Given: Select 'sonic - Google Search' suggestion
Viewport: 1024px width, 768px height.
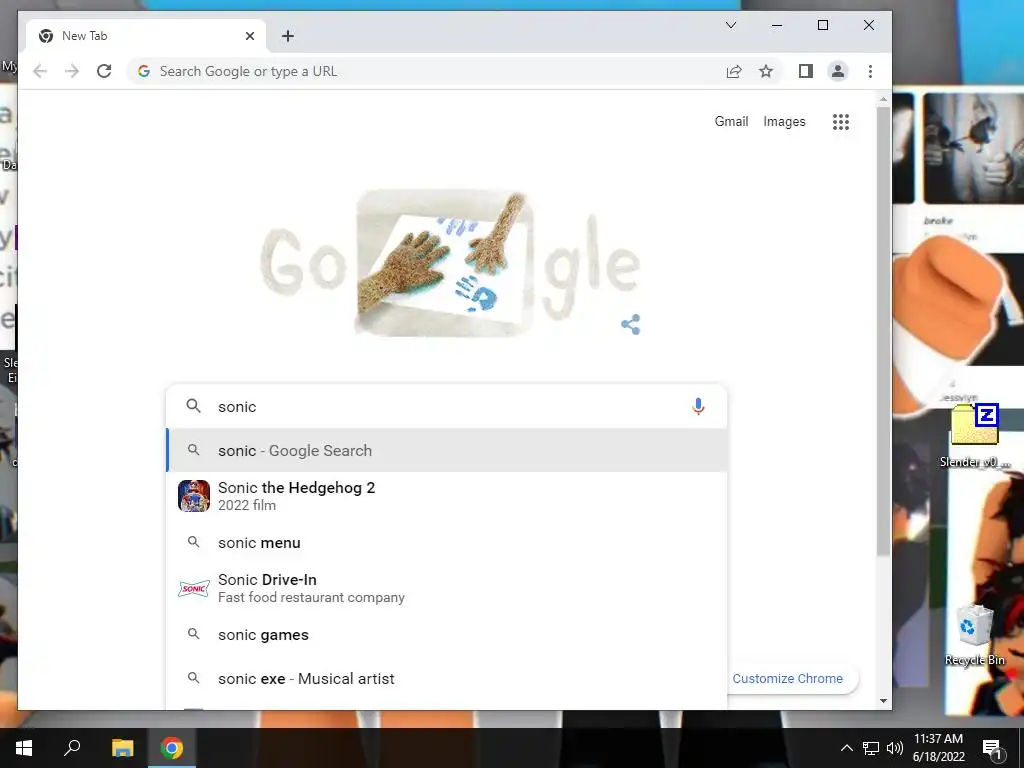Looking at the screenshot, I should (447, 451).
